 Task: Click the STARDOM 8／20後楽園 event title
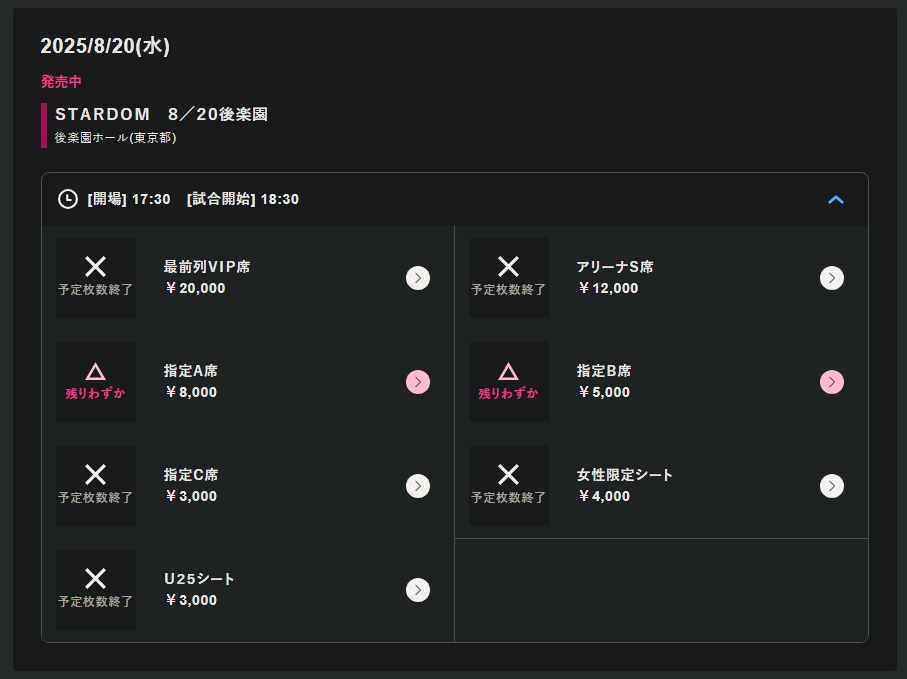[161, 115]
